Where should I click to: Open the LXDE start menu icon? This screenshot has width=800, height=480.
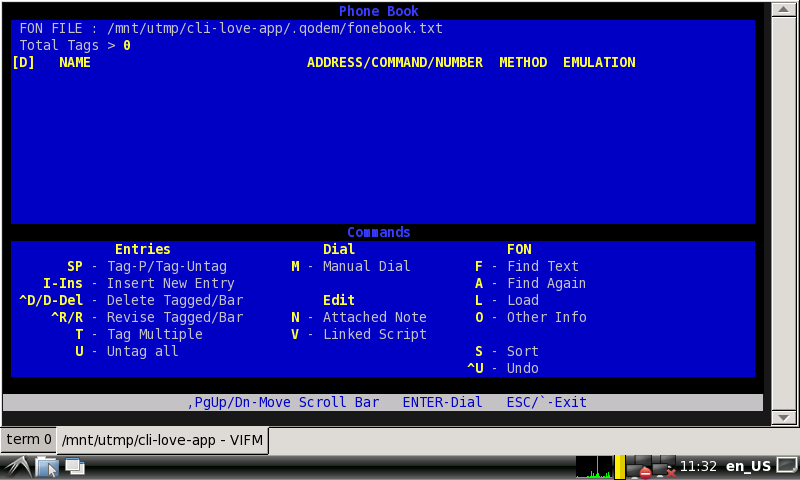17,466
